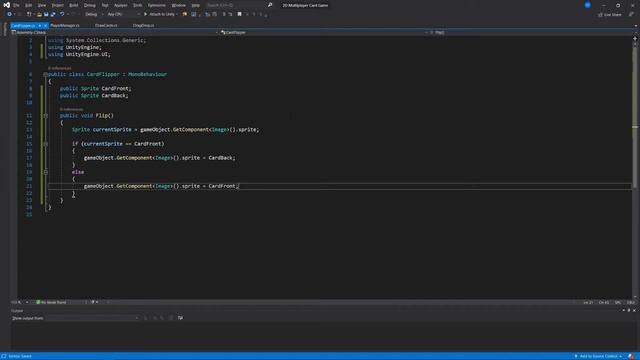The image size is (640, 360).
Task: Open the Assembly-CSharp project dropdown
Action: pos(115,32)
